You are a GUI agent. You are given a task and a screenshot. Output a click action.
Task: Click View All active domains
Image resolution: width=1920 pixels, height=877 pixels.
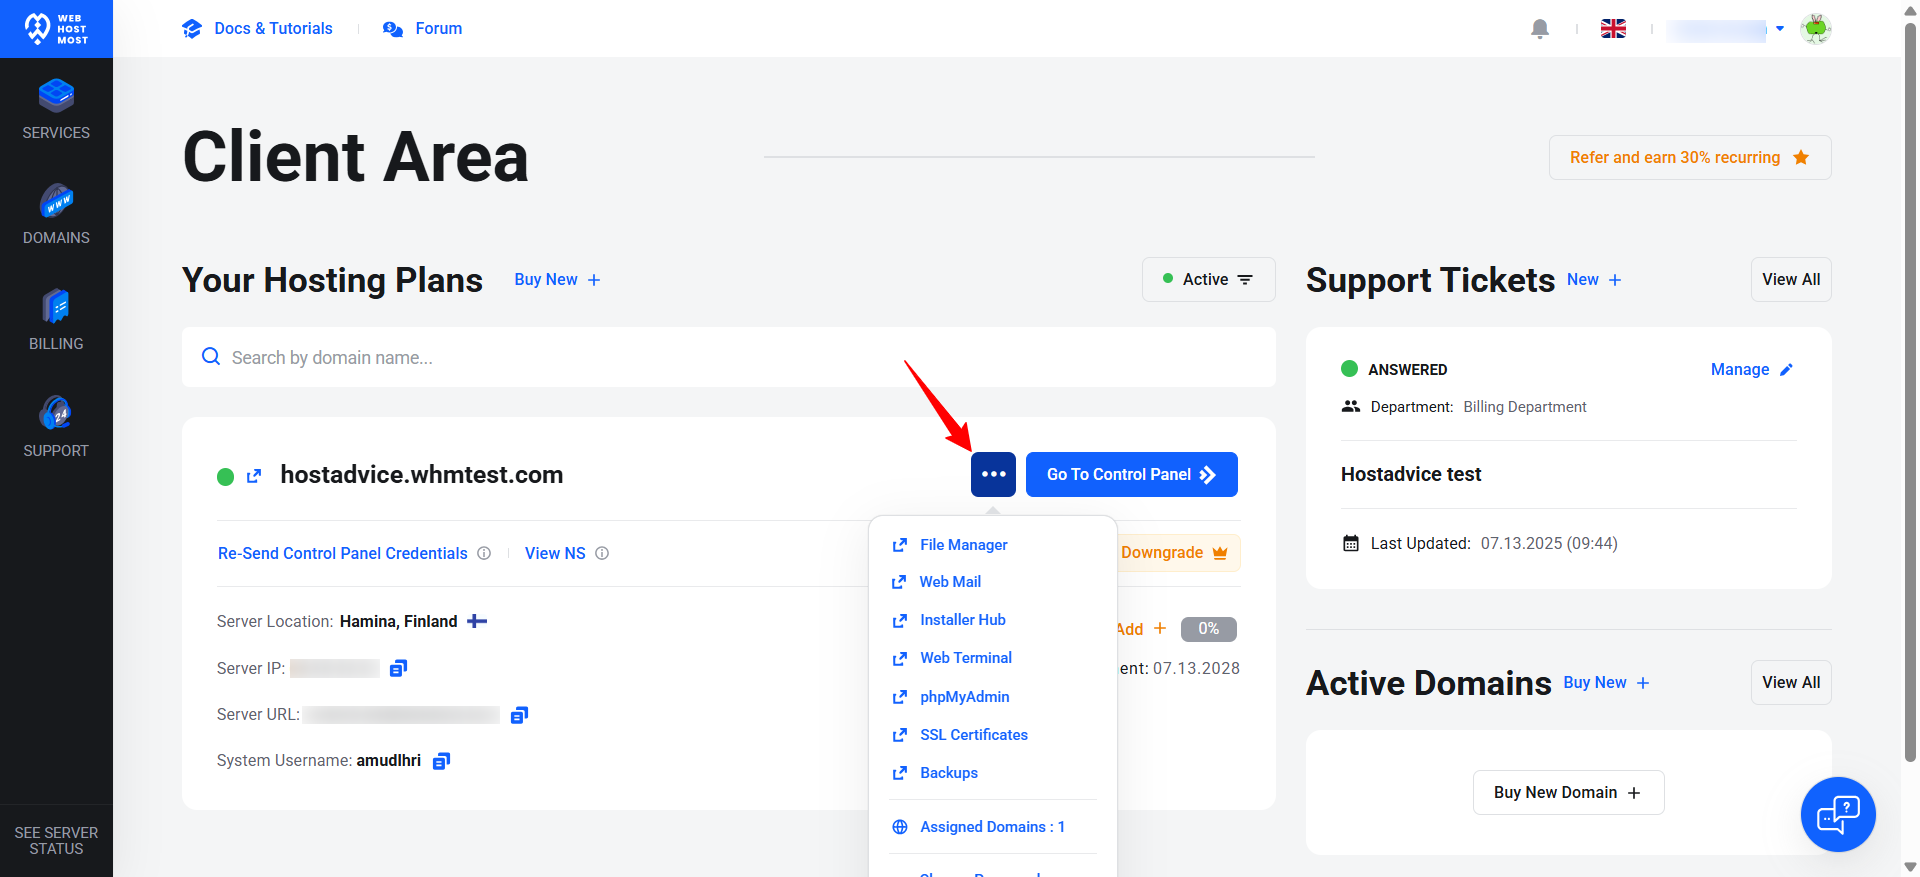1791,683
